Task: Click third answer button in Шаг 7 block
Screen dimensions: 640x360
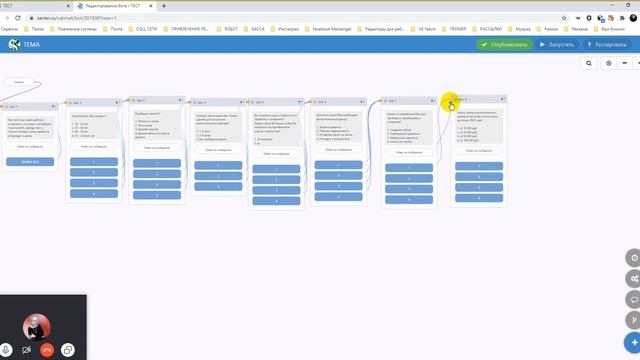Action: tap(409, 189)
